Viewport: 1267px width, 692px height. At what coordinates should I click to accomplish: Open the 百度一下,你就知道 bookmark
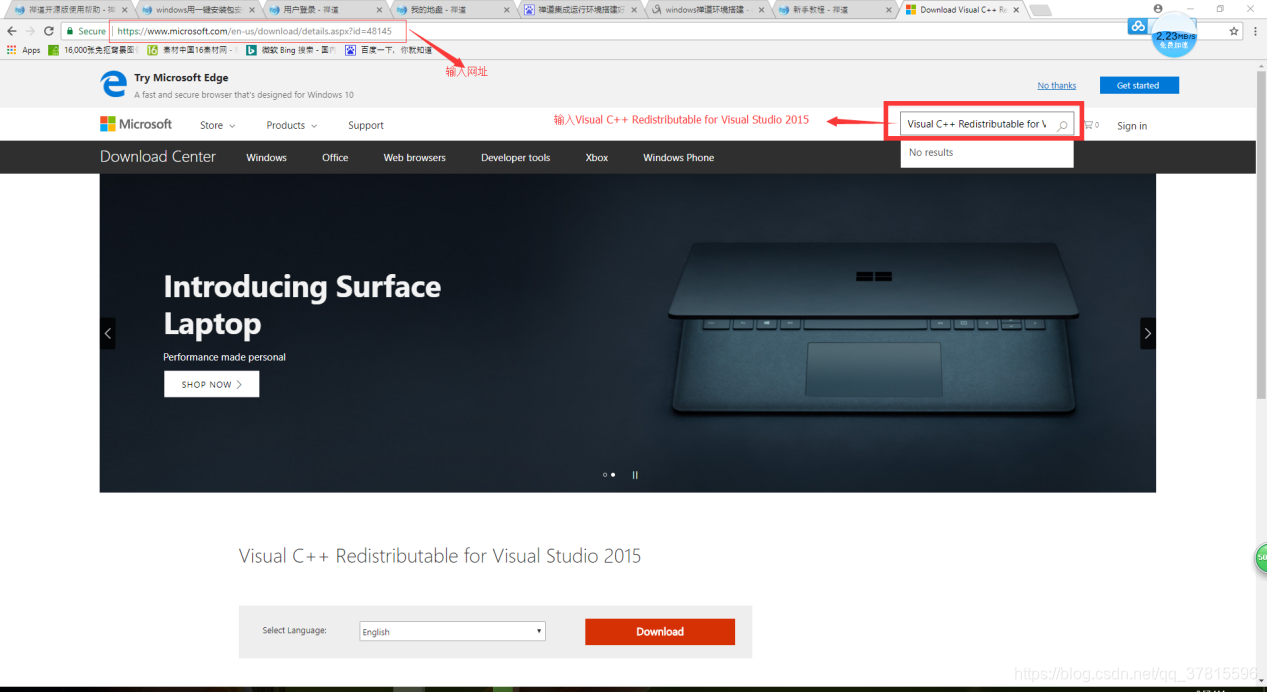[x=389, y=49]
